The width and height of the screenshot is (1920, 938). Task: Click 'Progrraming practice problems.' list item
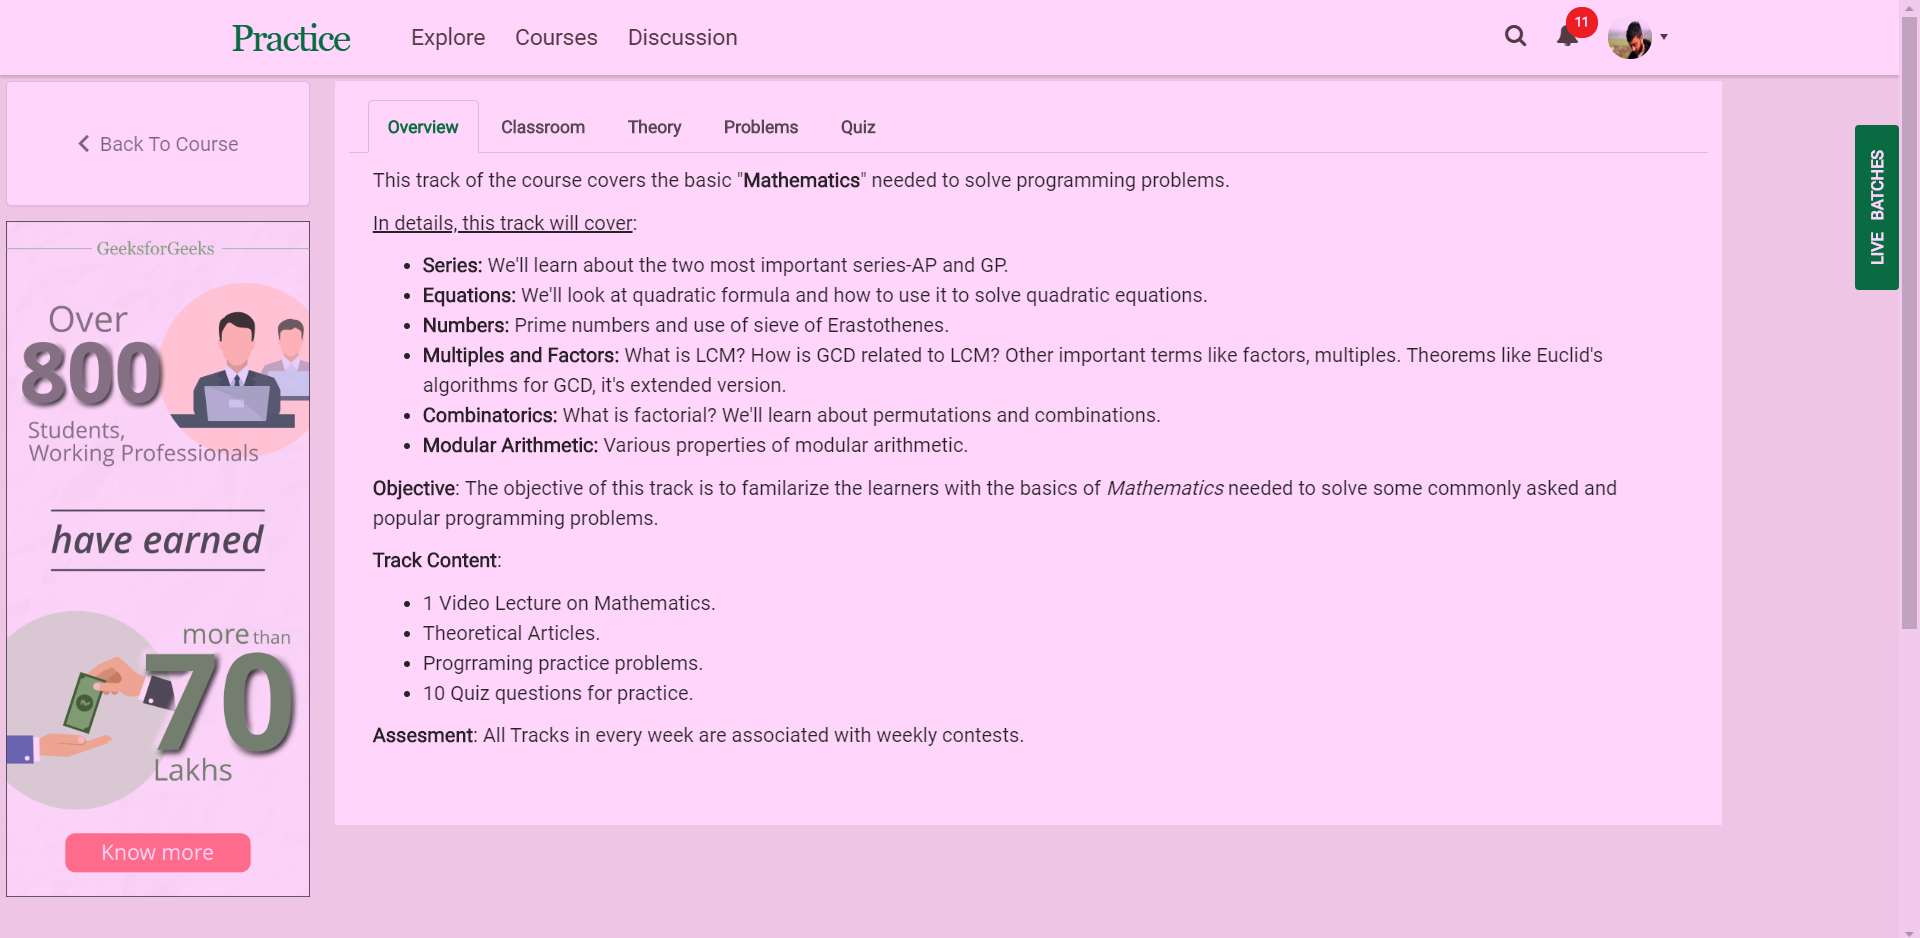click(x=563, y=663)
